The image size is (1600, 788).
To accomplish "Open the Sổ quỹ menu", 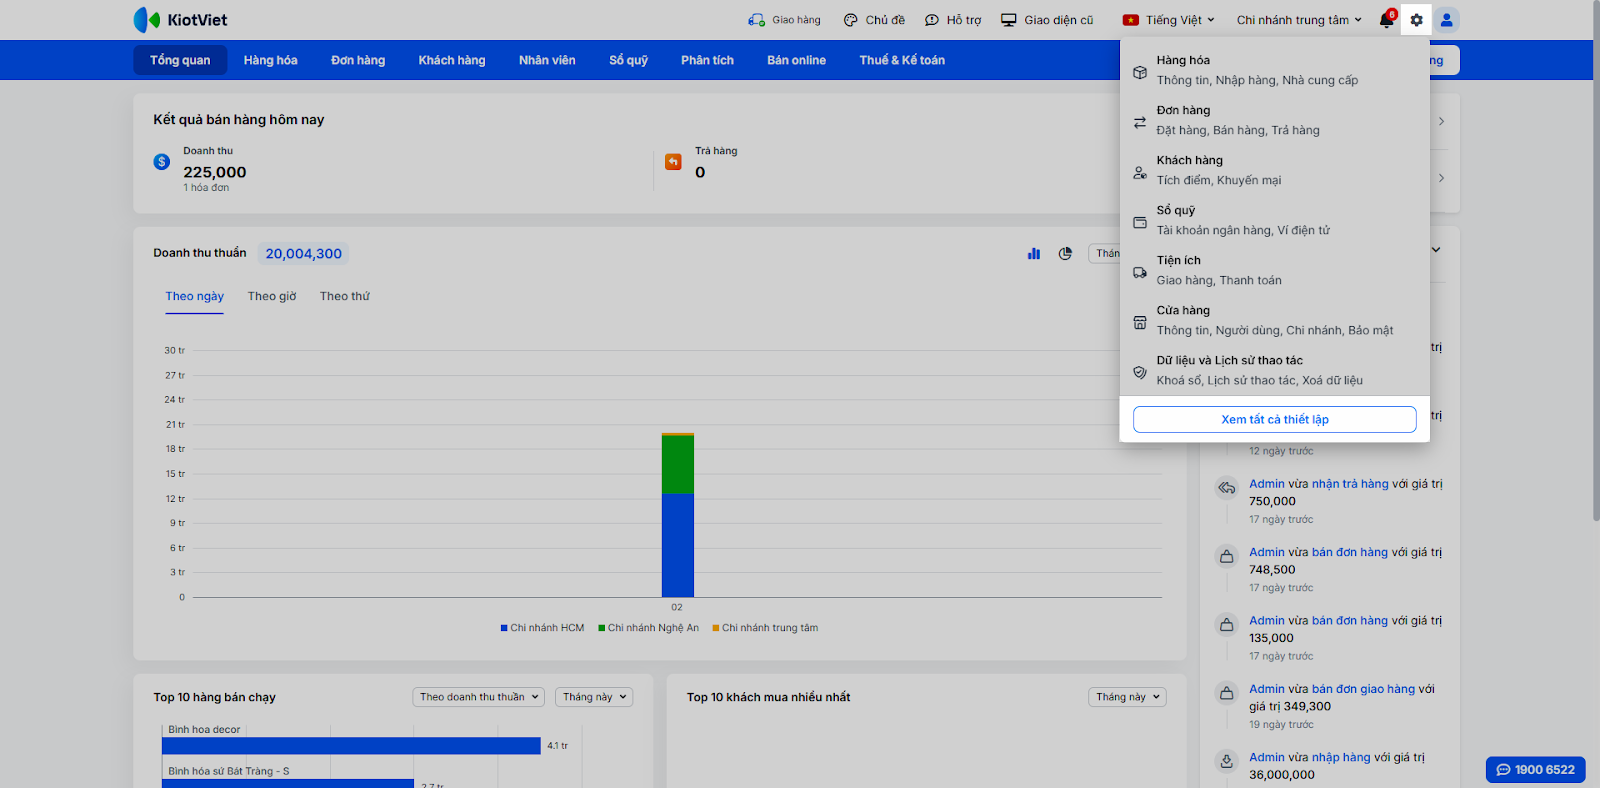I will [628, 60].
